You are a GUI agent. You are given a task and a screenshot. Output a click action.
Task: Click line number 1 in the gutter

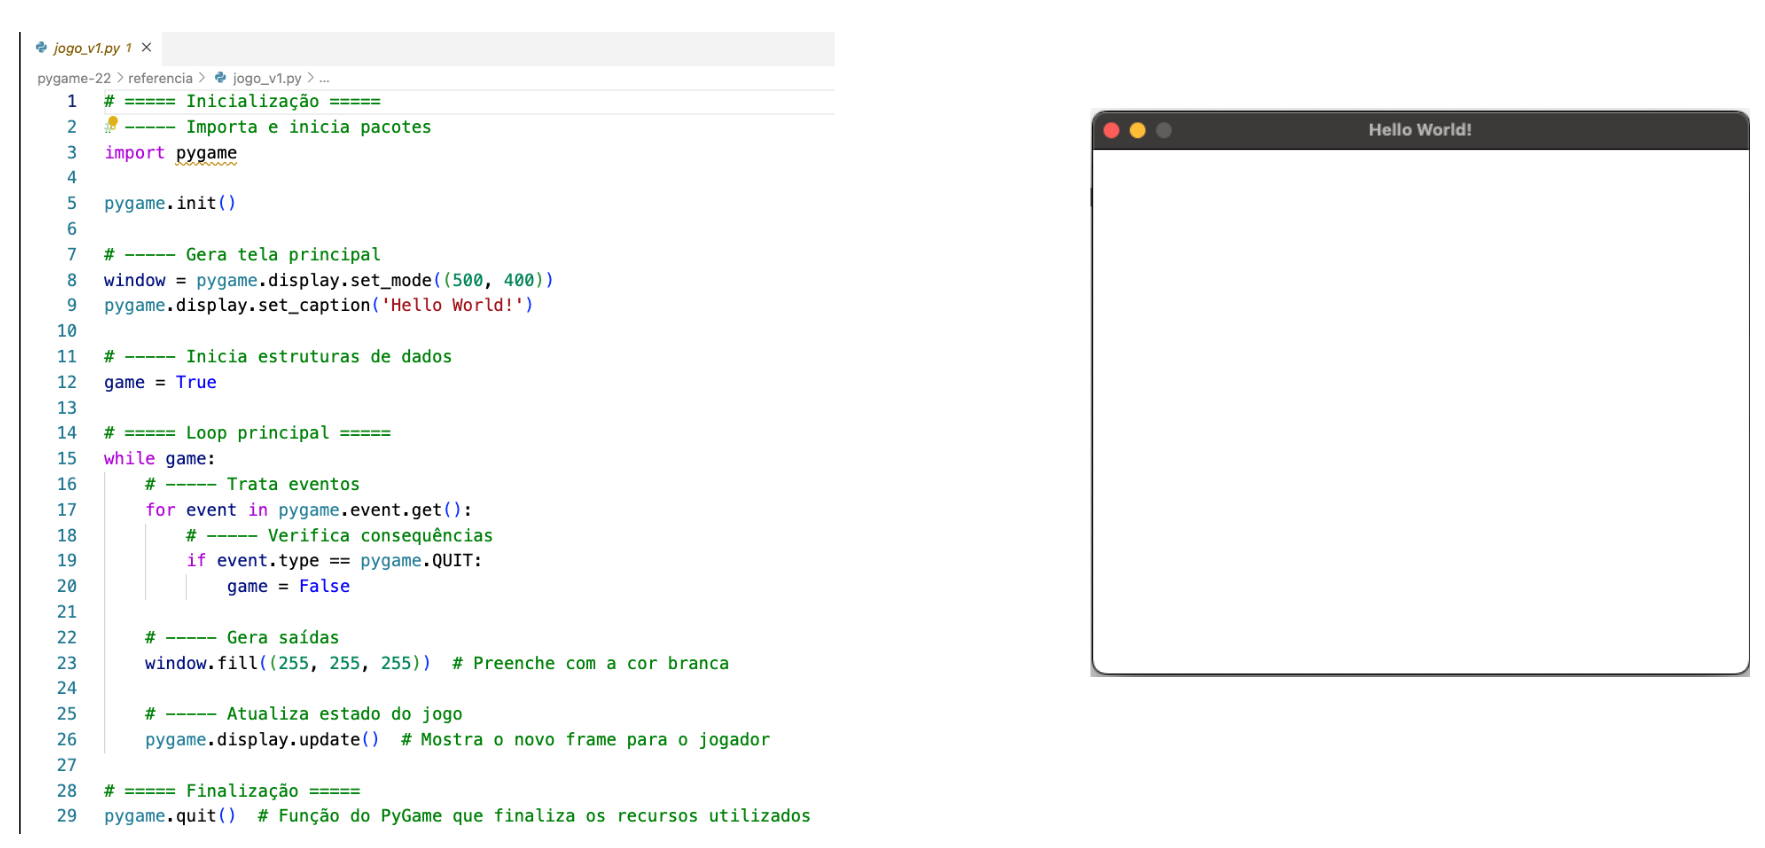pyautogui.click(x=72, y=101)
